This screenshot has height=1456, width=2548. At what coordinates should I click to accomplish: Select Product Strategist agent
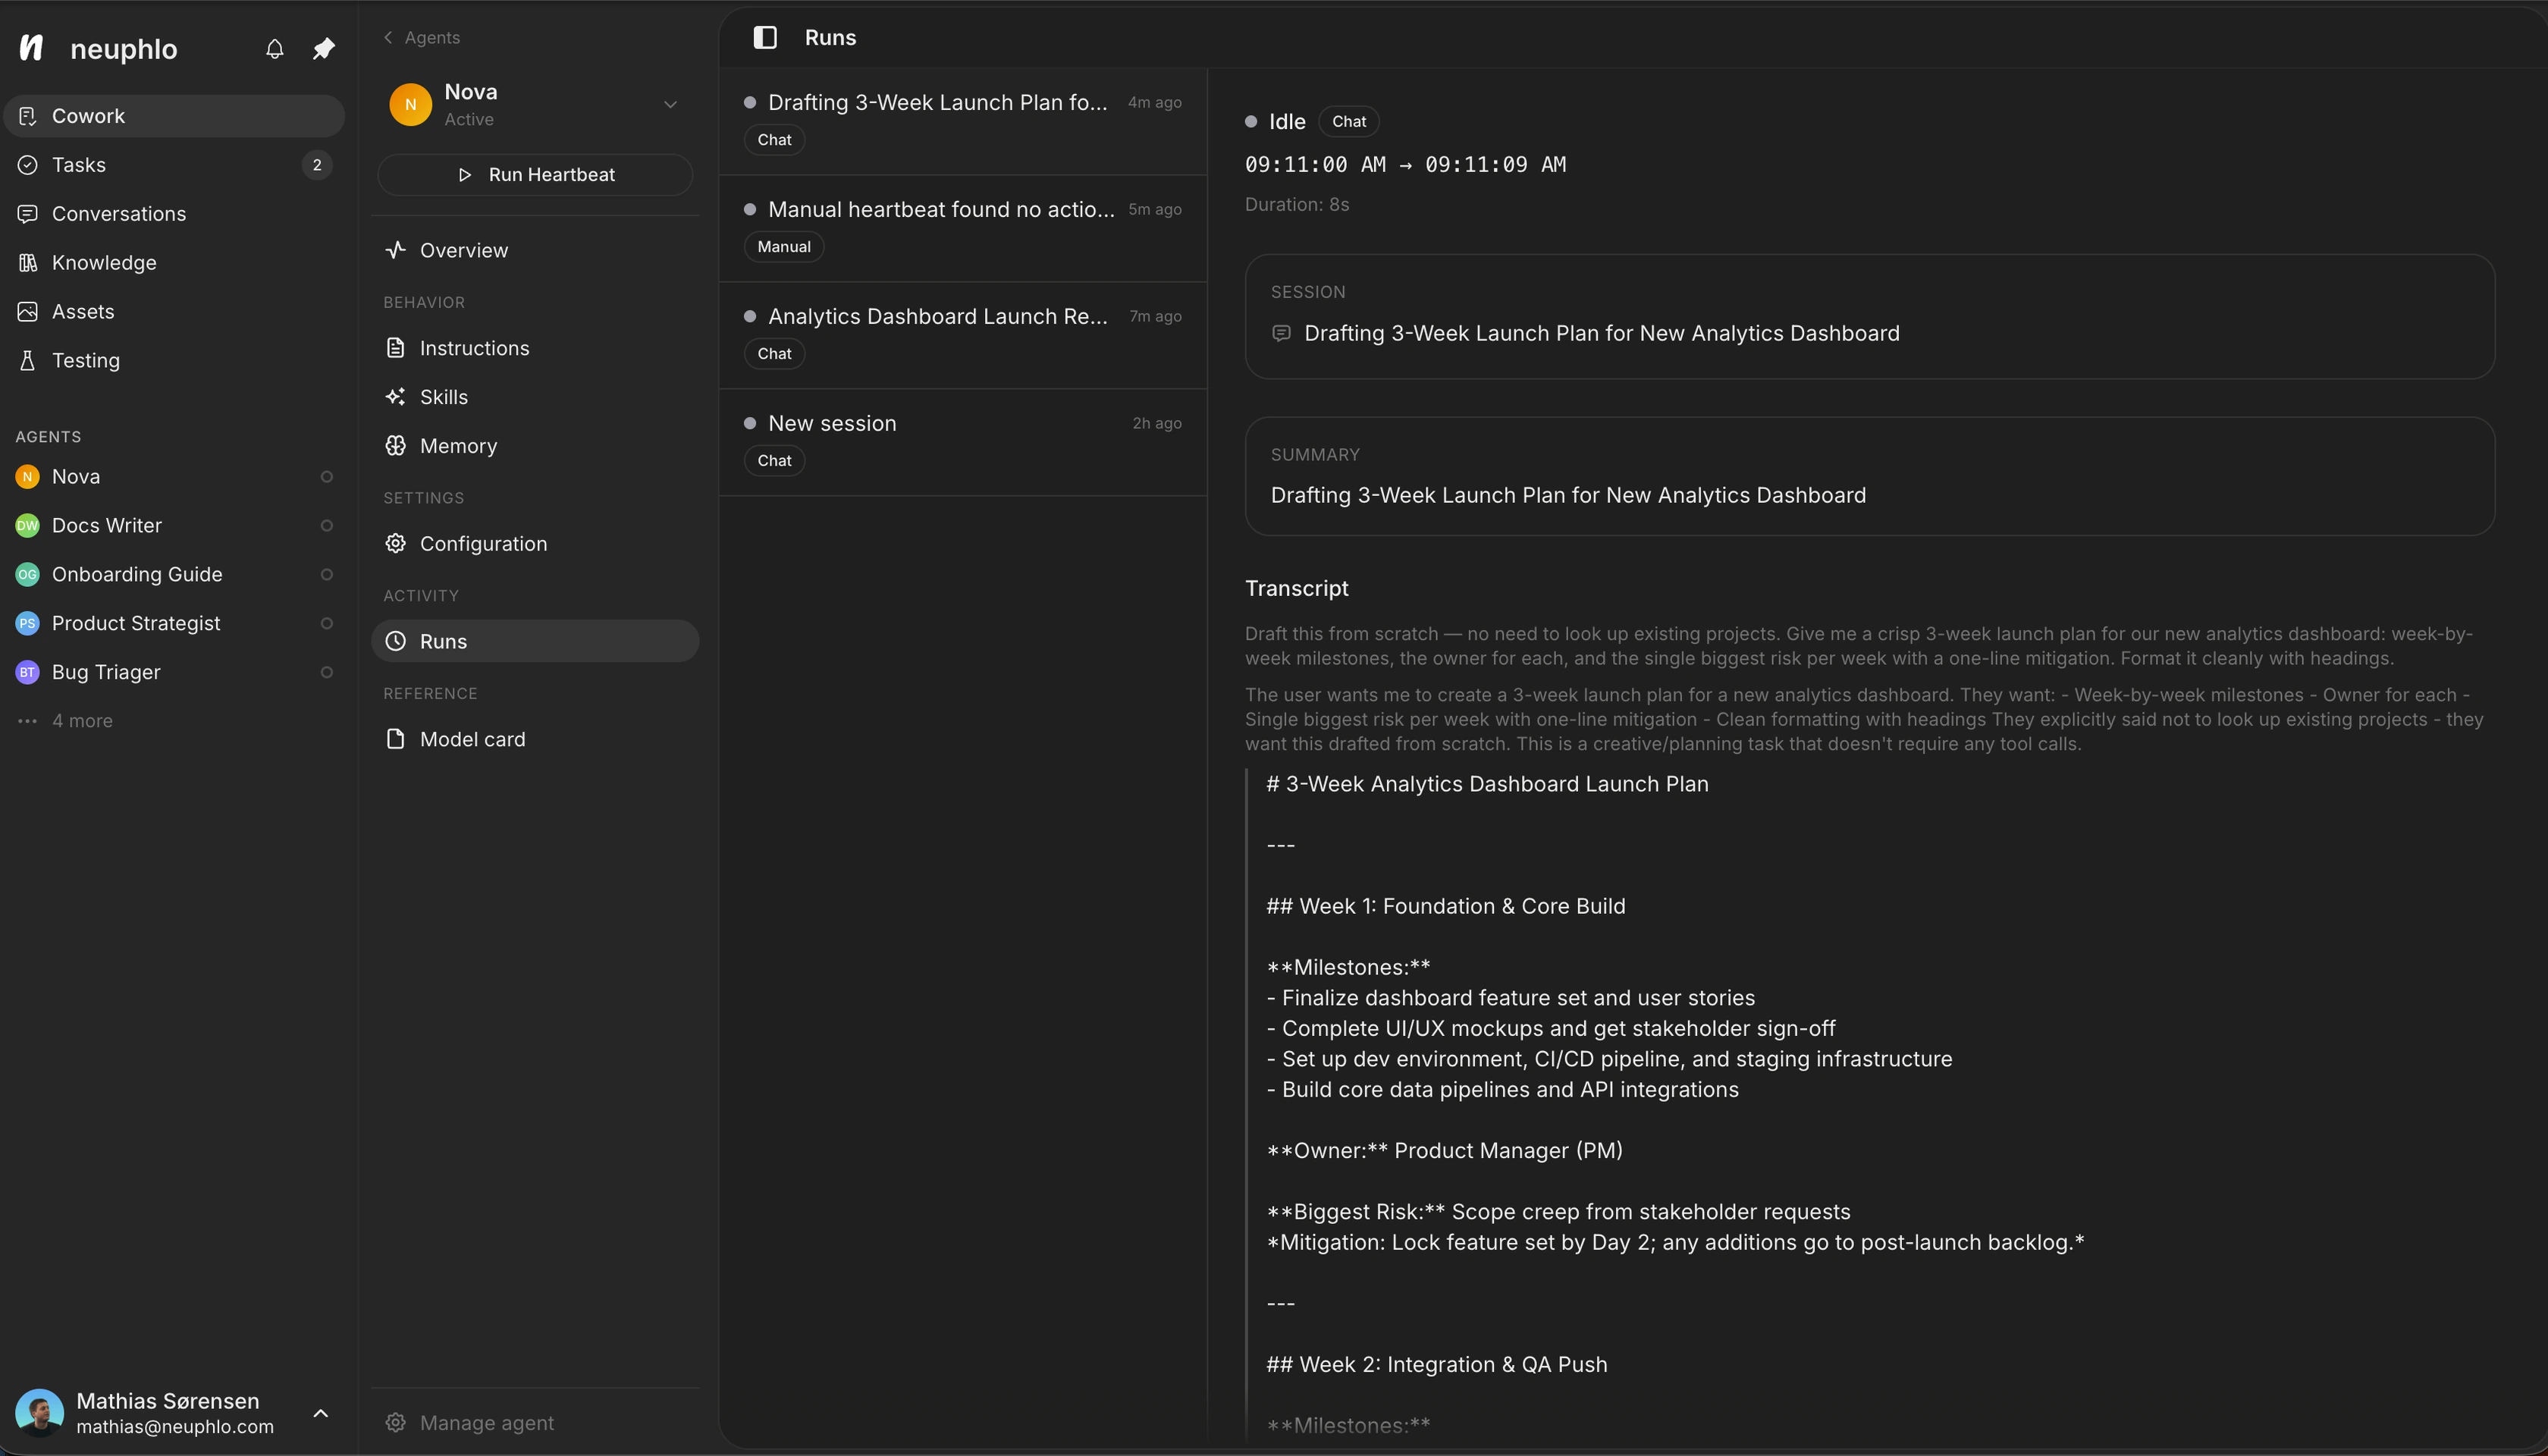coord(174,624)
